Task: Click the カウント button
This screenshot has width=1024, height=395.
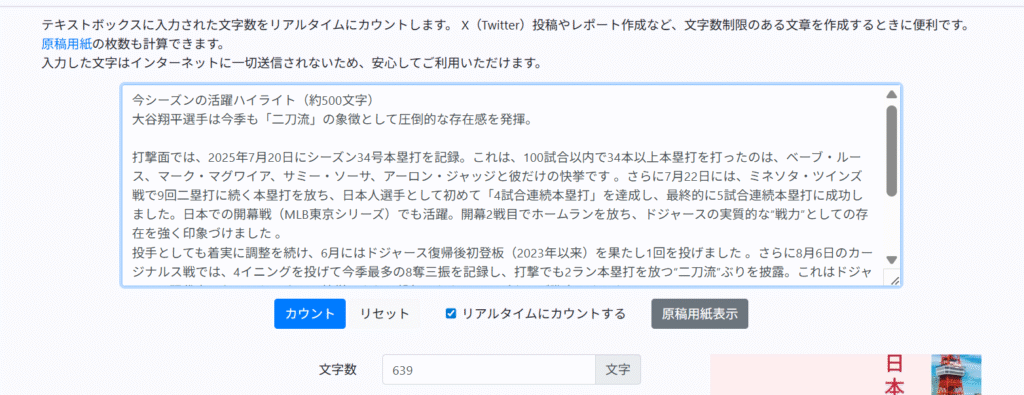Action: tap(310, 313)
